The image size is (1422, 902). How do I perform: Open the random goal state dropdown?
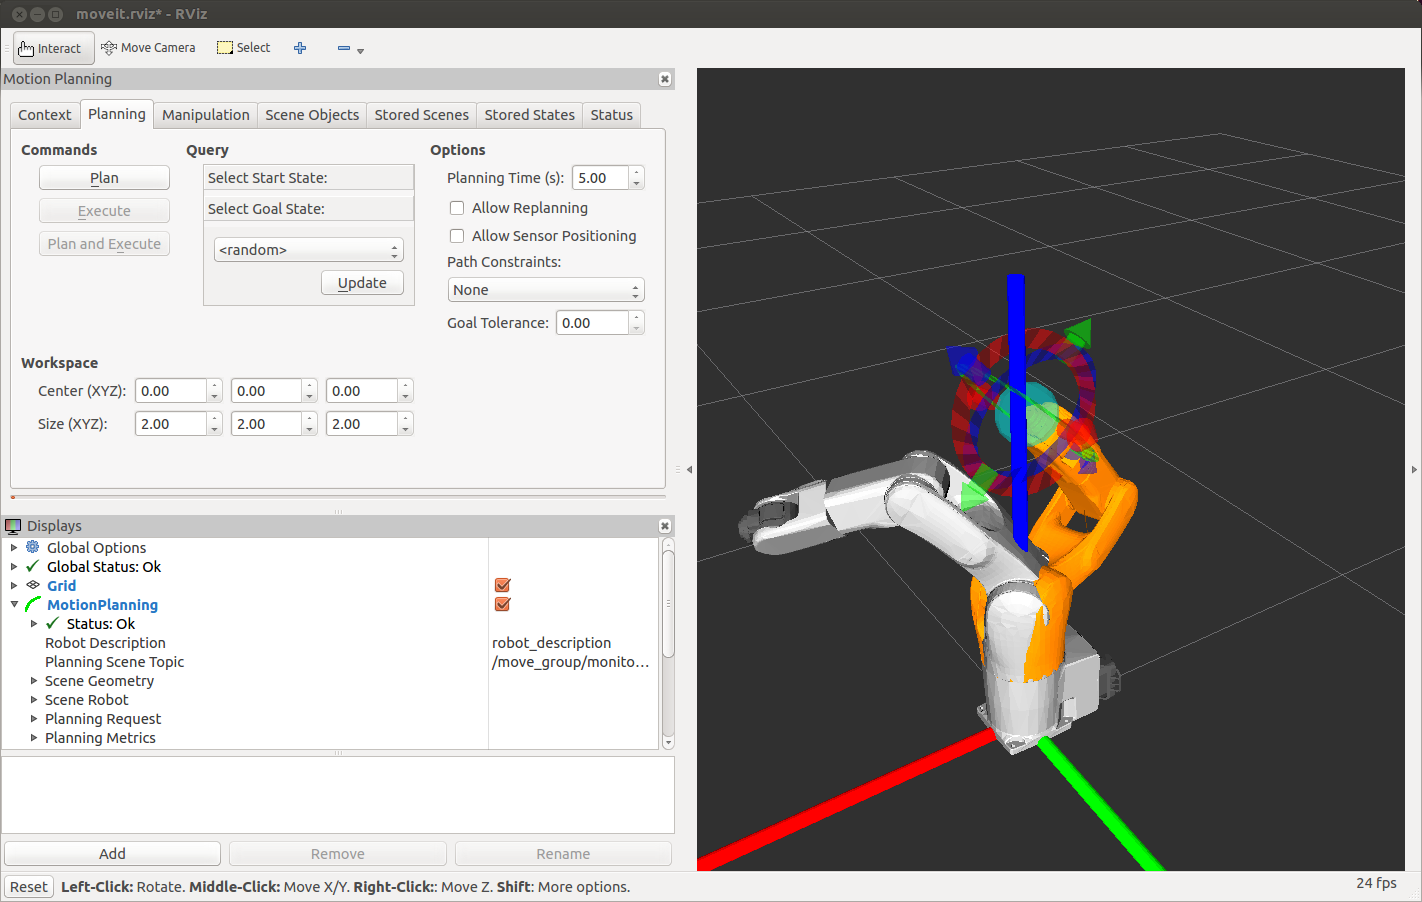tap(308, 250)
